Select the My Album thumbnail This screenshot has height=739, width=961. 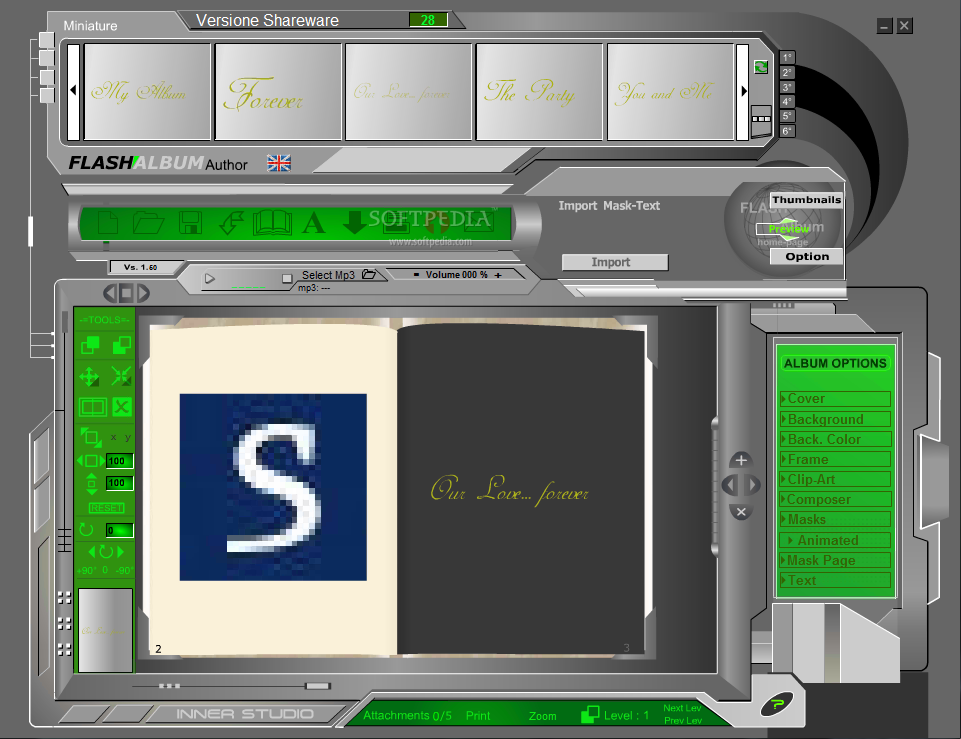click(x=147, y=91)
